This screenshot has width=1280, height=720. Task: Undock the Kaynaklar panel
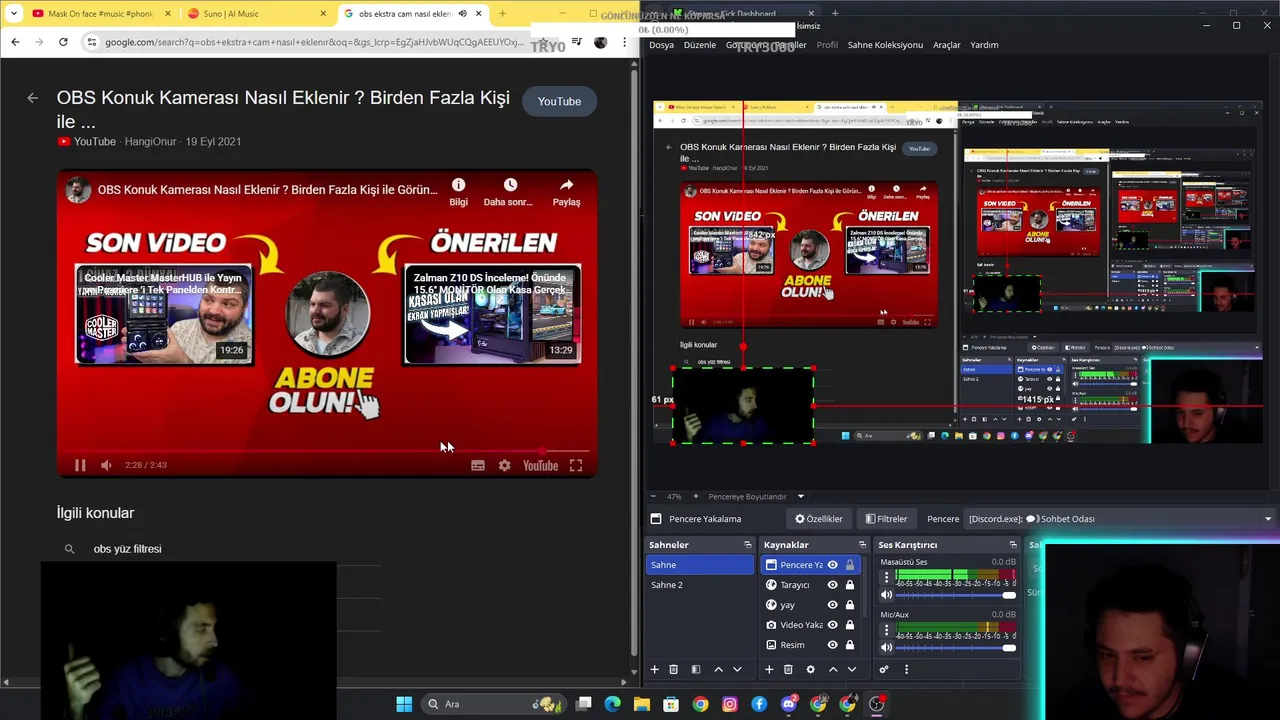tap(862, 545)
